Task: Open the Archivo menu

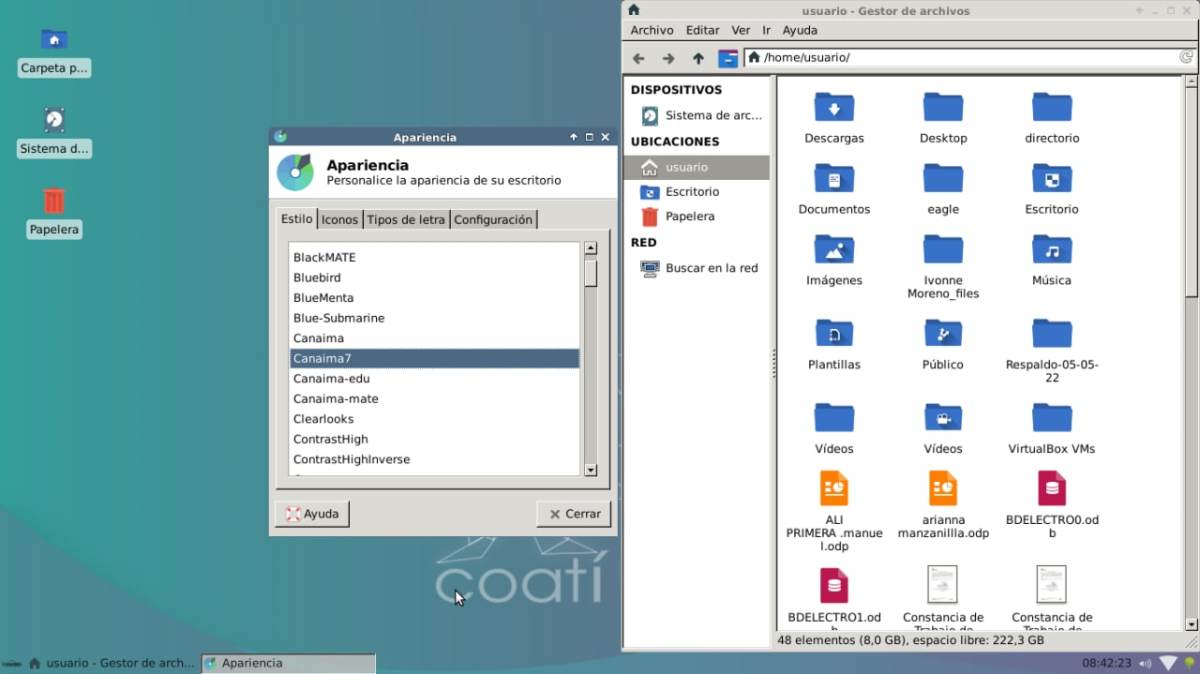Action: [x=651, y=31]
